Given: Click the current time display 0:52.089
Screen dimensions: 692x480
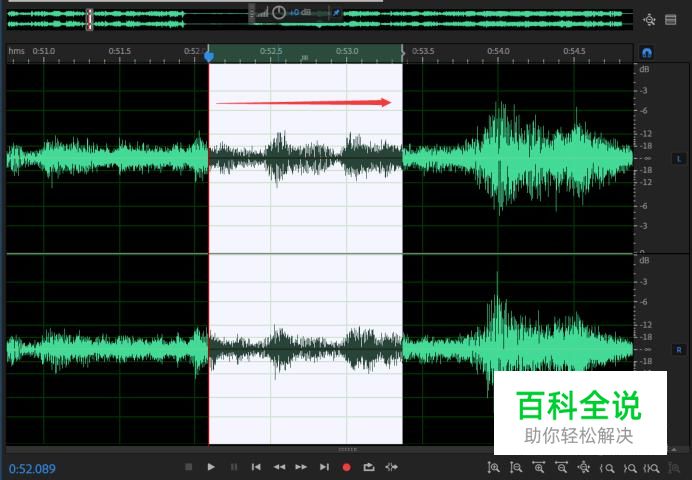Looking at the screenshot, I should click(32, 469).
